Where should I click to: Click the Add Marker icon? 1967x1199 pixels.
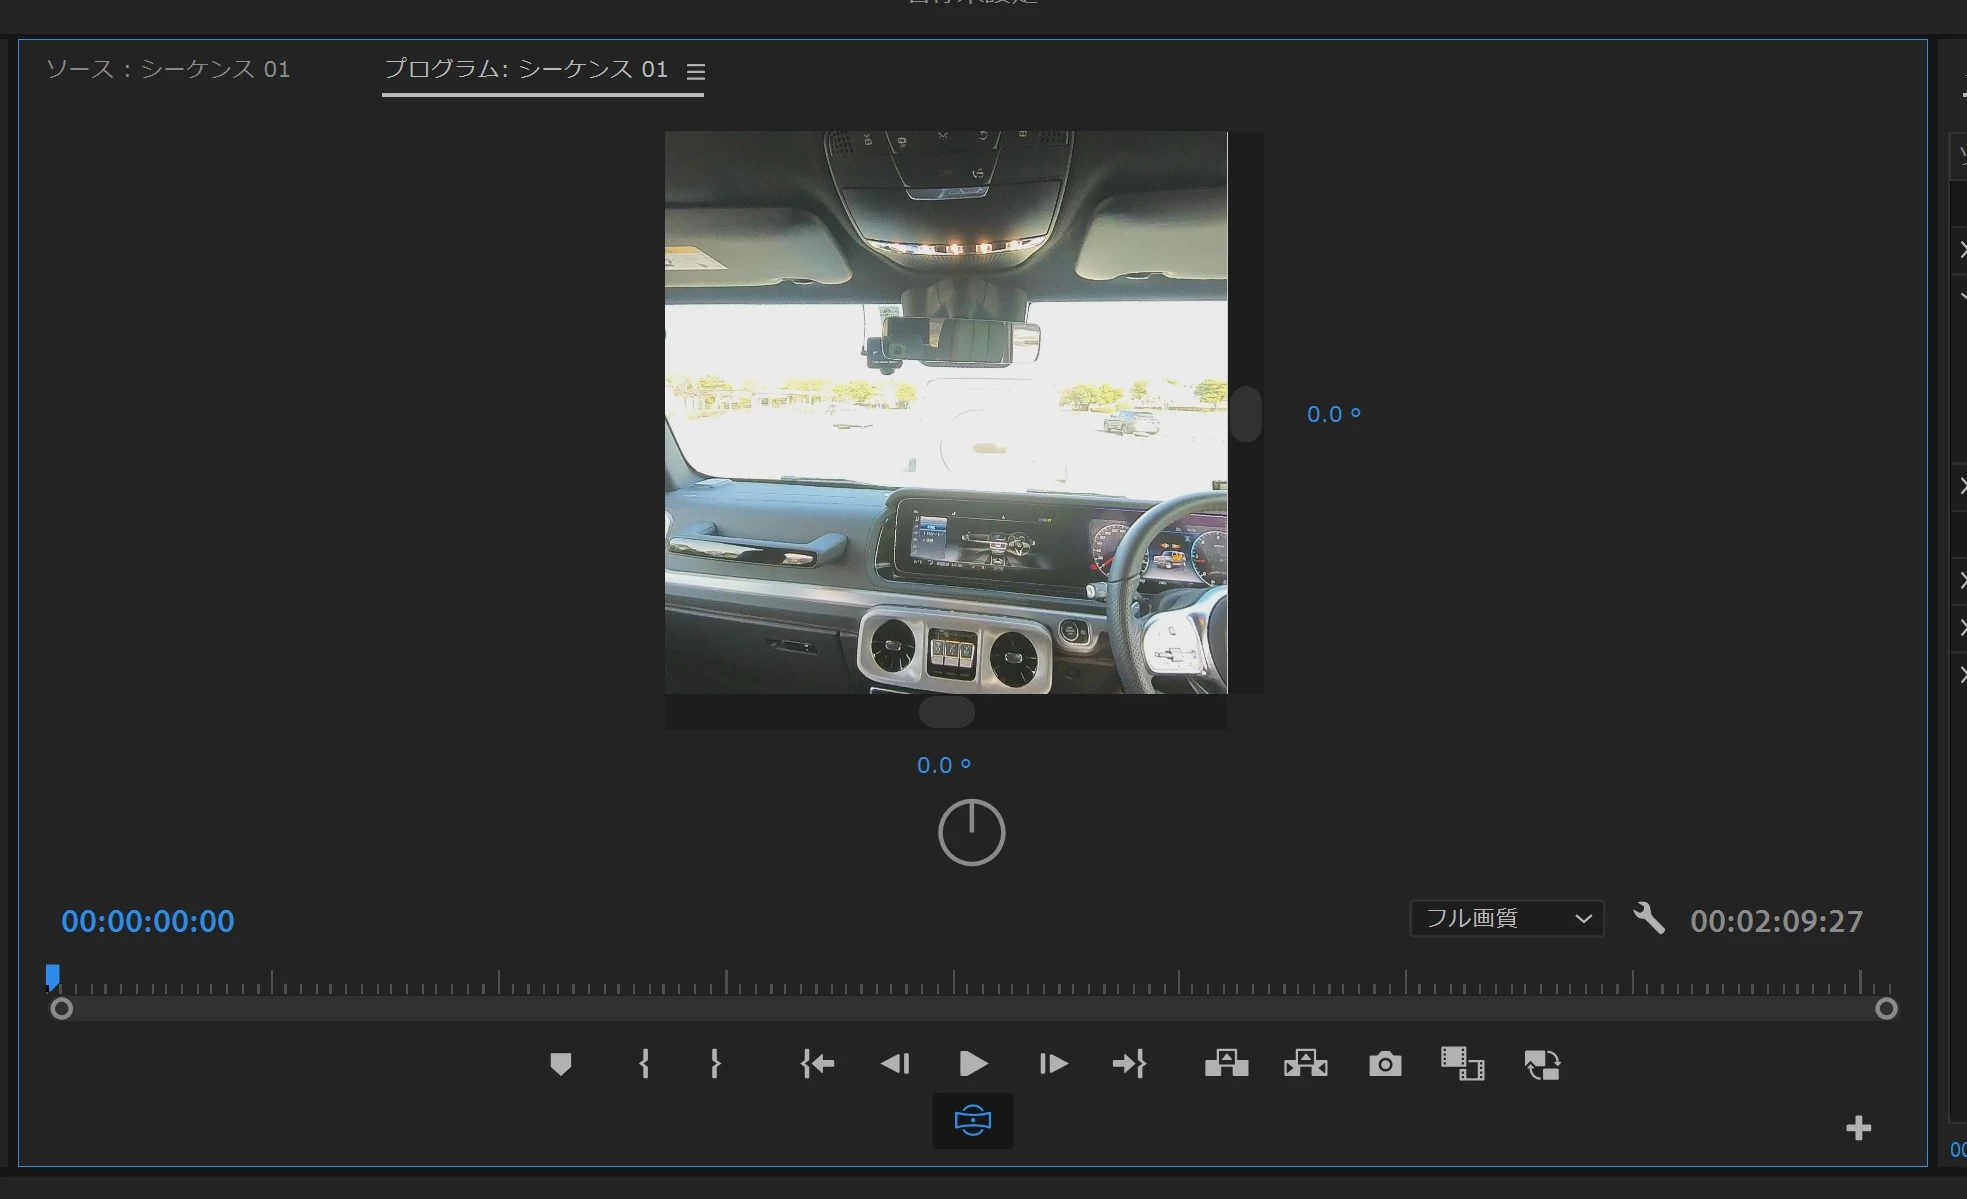560,1064
